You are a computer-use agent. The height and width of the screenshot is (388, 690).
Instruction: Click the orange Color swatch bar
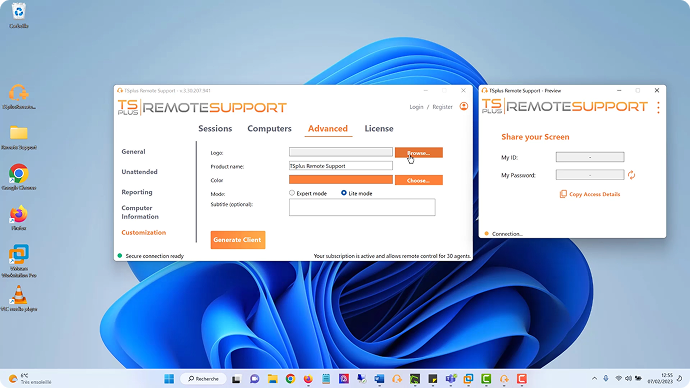[341, 180]
